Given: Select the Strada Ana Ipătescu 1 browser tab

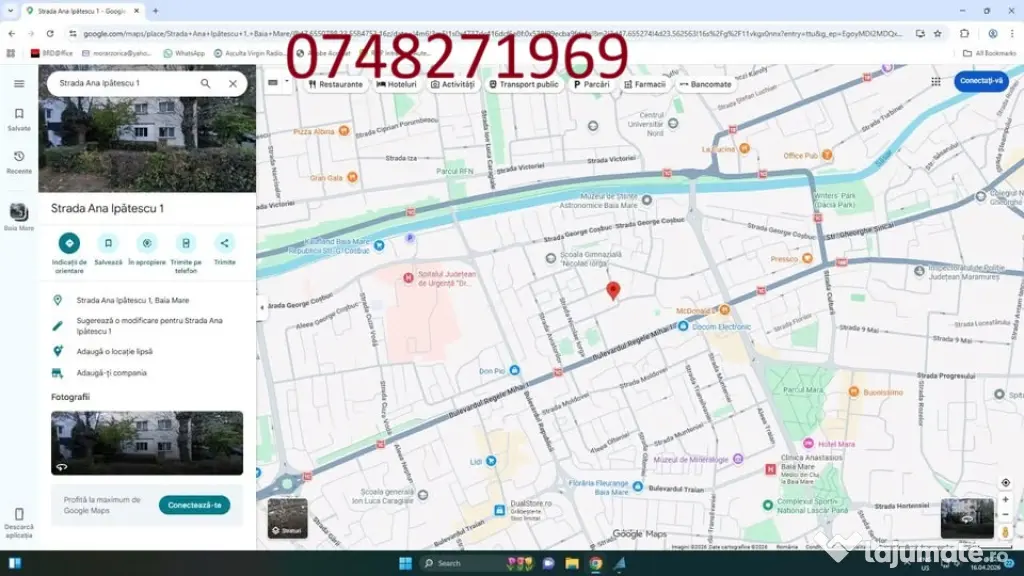Looking at the screenshot, I should click(83, 11).
